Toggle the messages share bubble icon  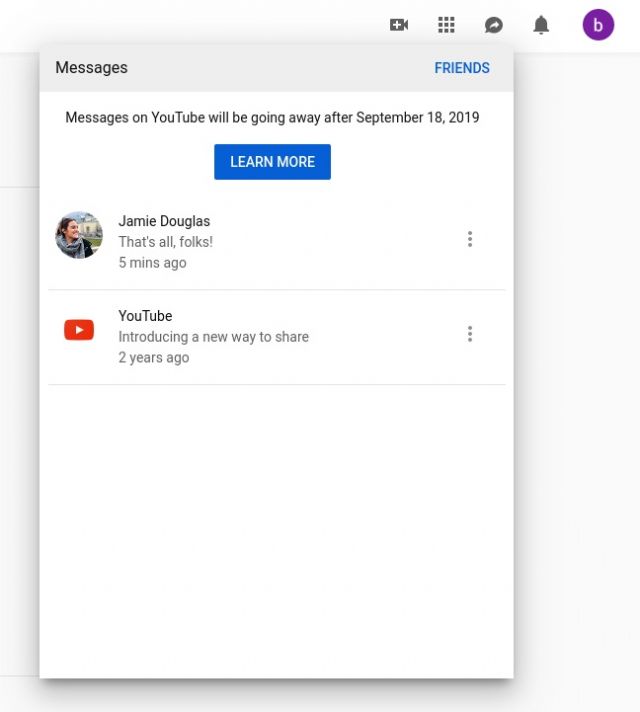point(494,25)
